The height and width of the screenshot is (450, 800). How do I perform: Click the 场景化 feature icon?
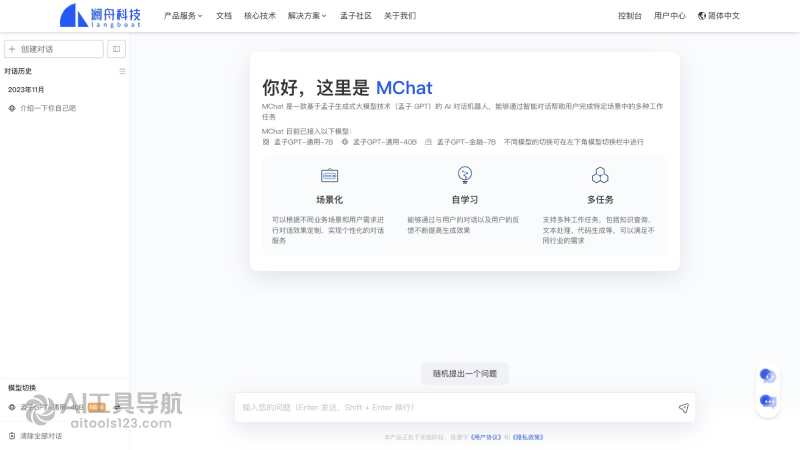330,176
